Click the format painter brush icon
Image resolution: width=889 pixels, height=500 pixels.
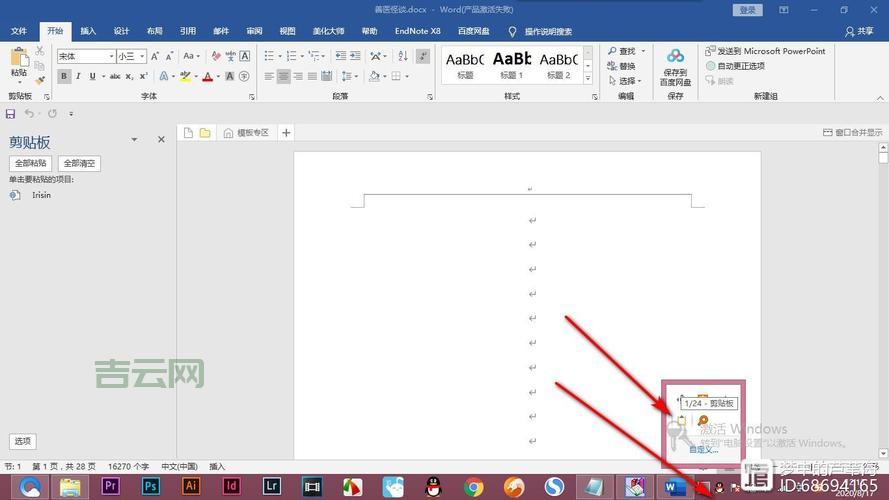point(40,80)
